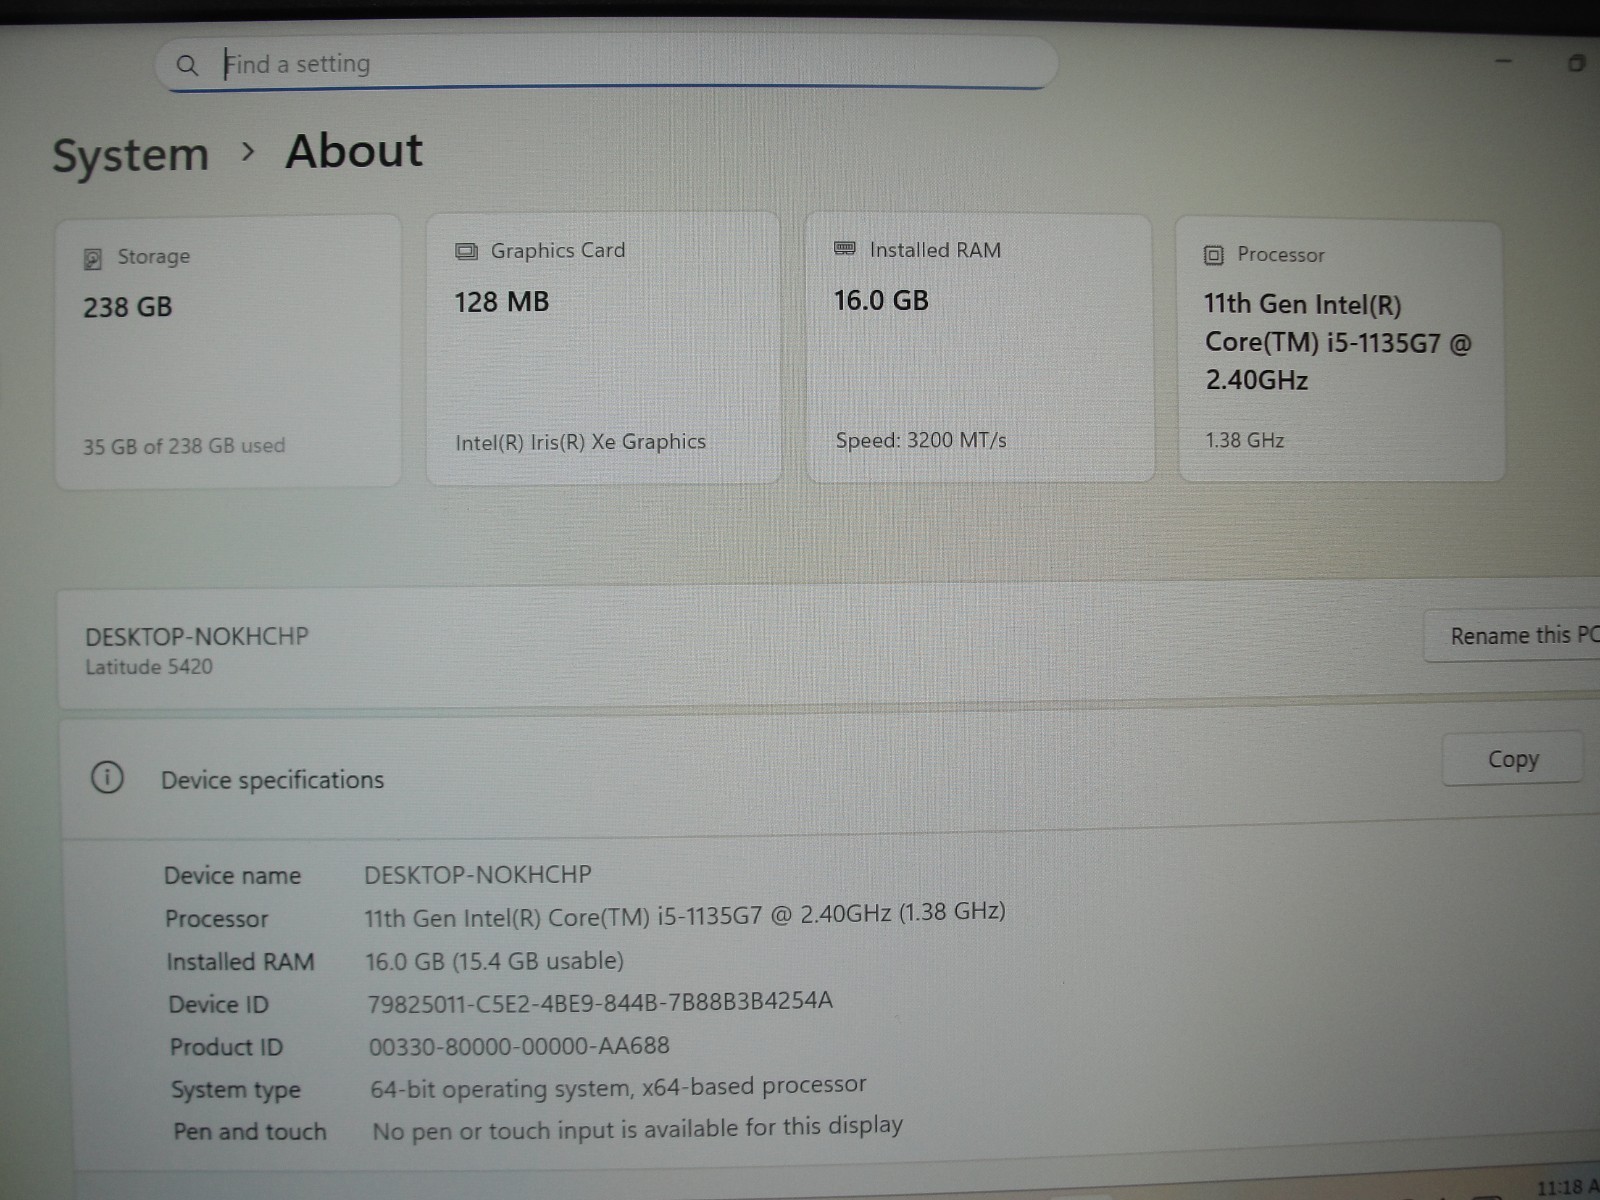Click the 'System type' label
The height and width of the screenshot is (1200, 1600).
tap(235, 1090)
